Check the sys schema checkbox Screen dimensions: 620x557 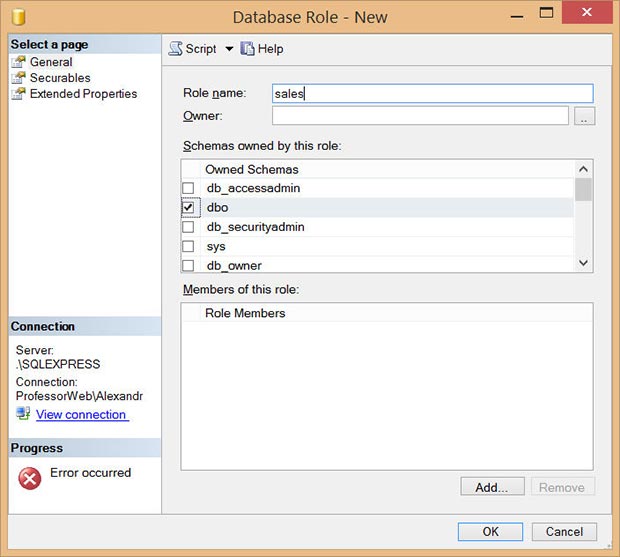click(188, 246)
